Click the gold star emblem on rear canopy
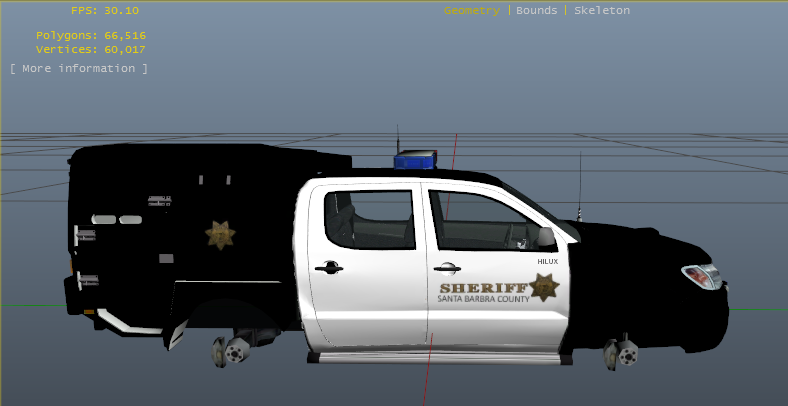 220,235
